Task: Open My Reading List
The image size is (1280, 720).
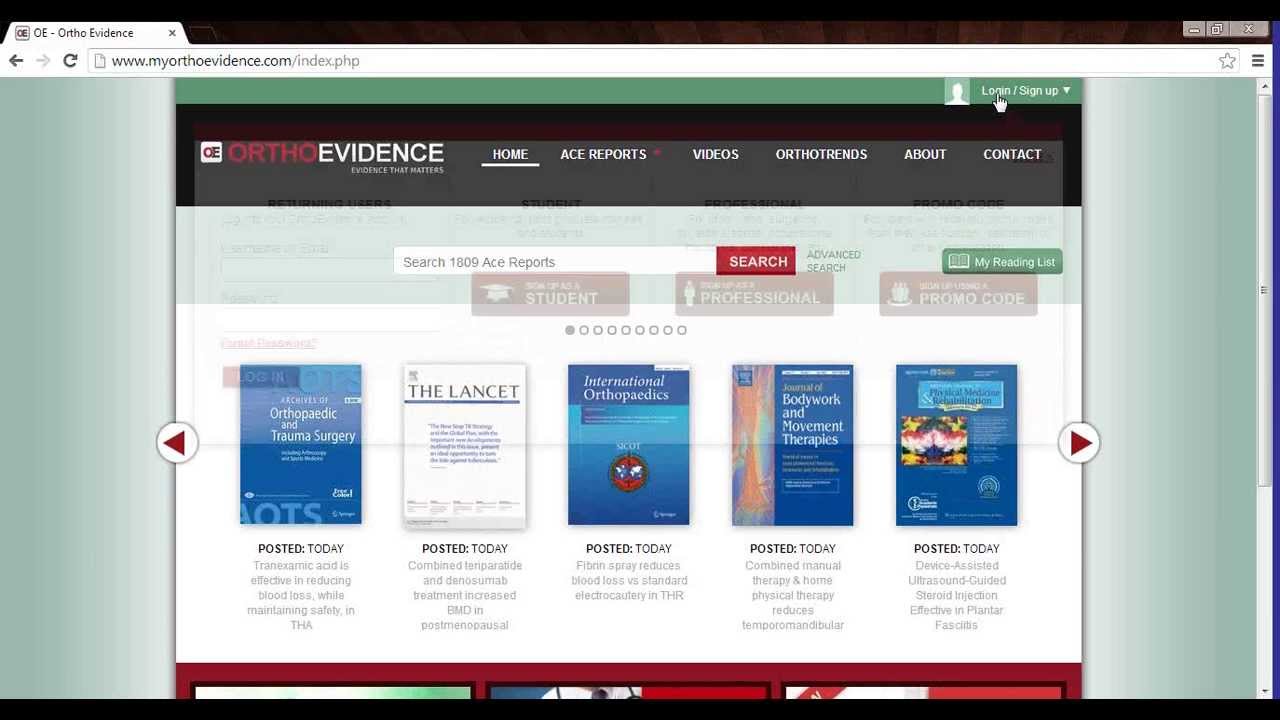Action: [1002, 262]
